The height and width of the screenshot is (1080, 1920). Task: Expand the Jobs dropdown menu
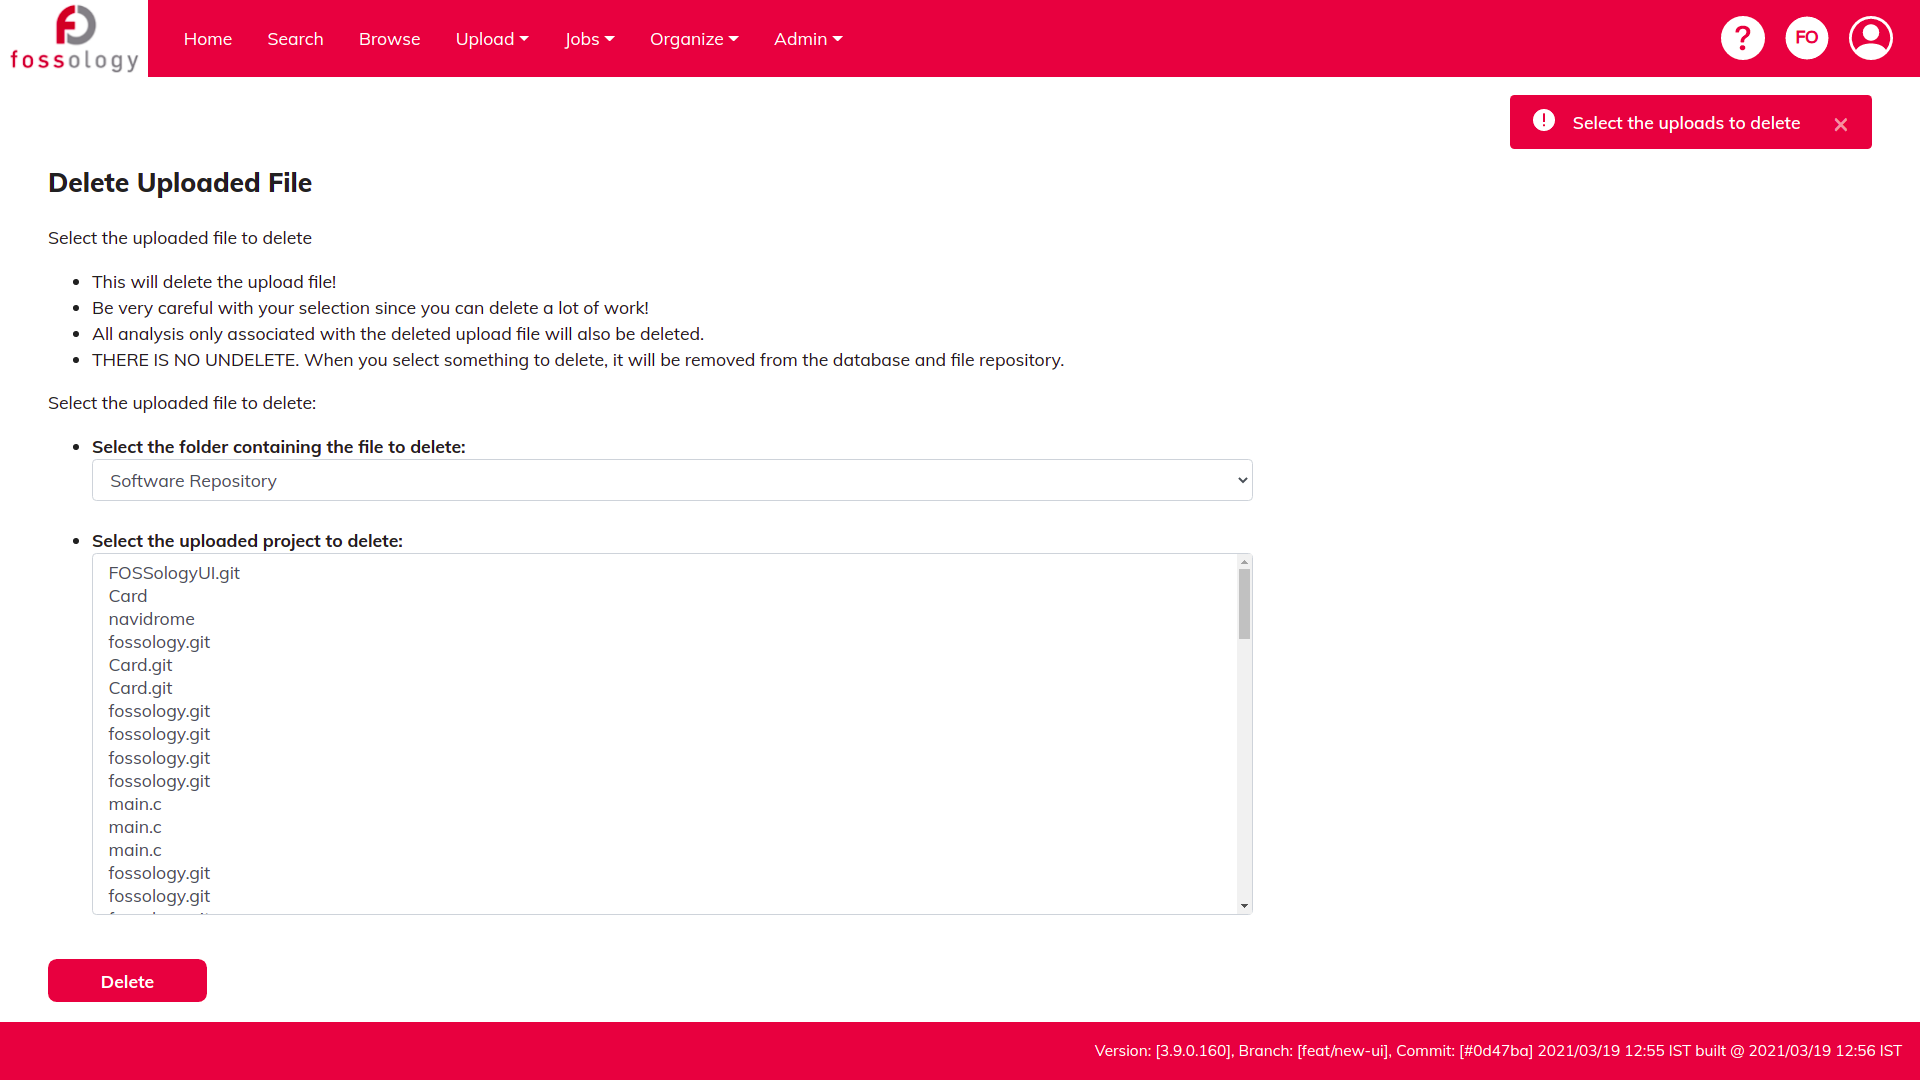(x=588, y=38)
